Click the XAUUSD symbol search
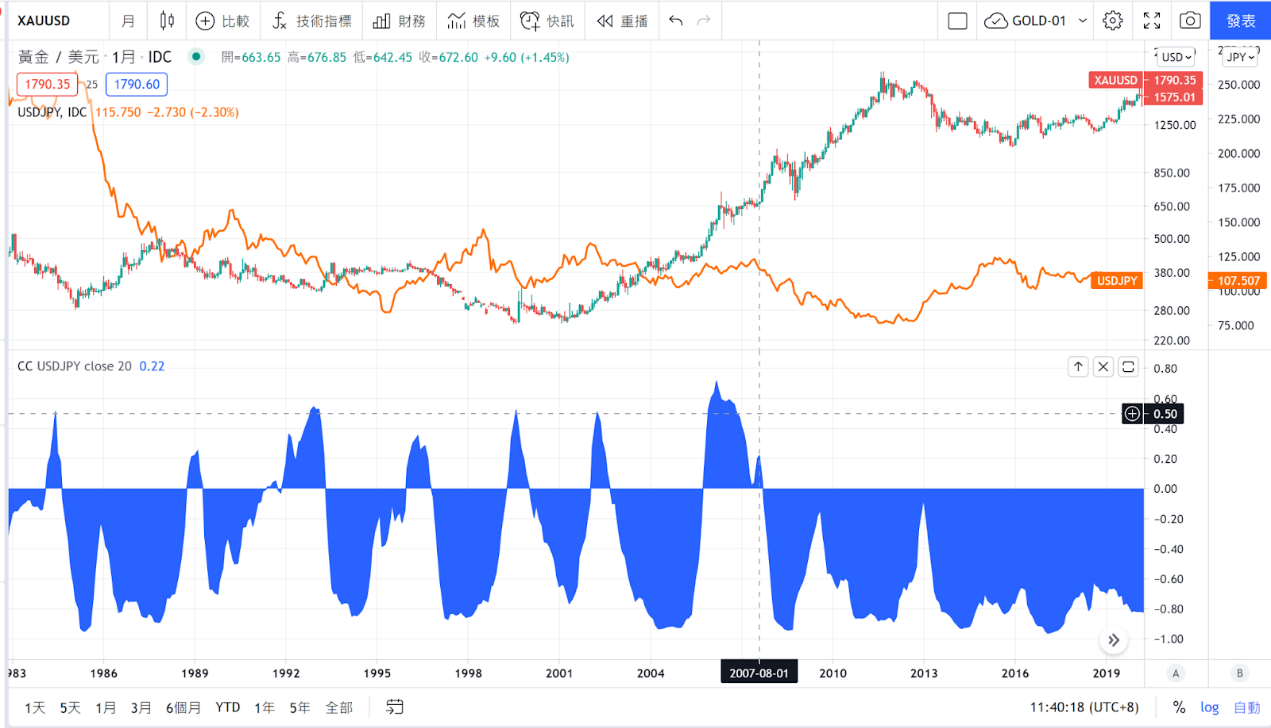Viewport: 1271px width, 728px height. pyautogui.click(x=45, y=20)
